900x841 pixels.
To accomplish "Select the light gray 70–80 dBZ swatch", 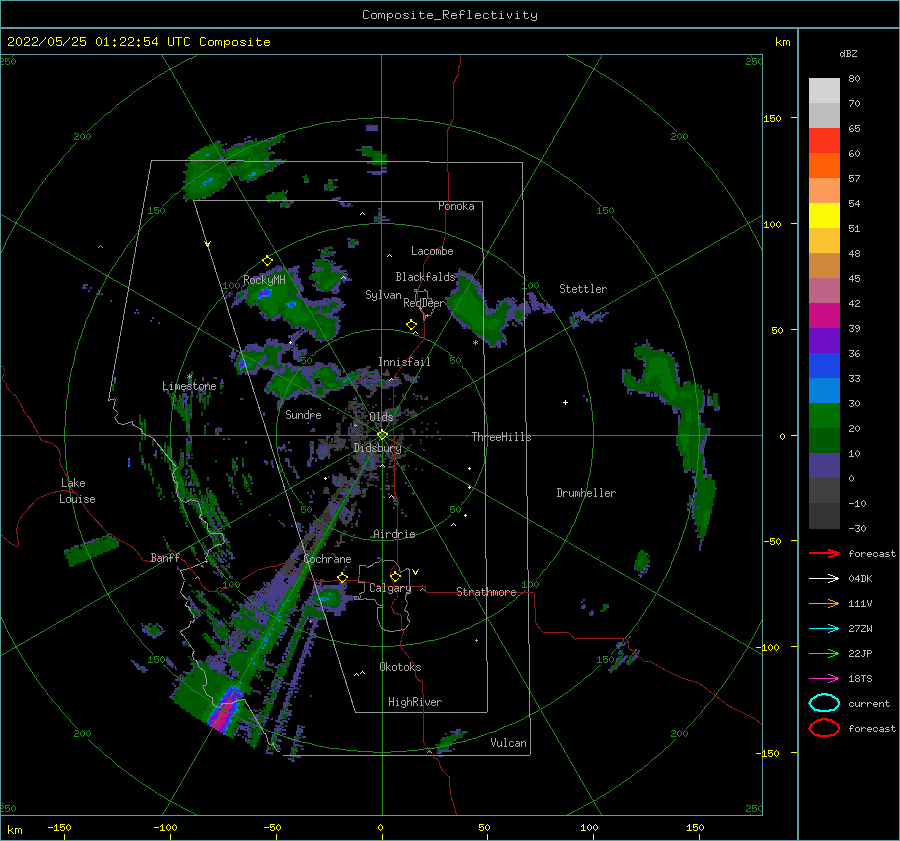I will pos(824,90).
